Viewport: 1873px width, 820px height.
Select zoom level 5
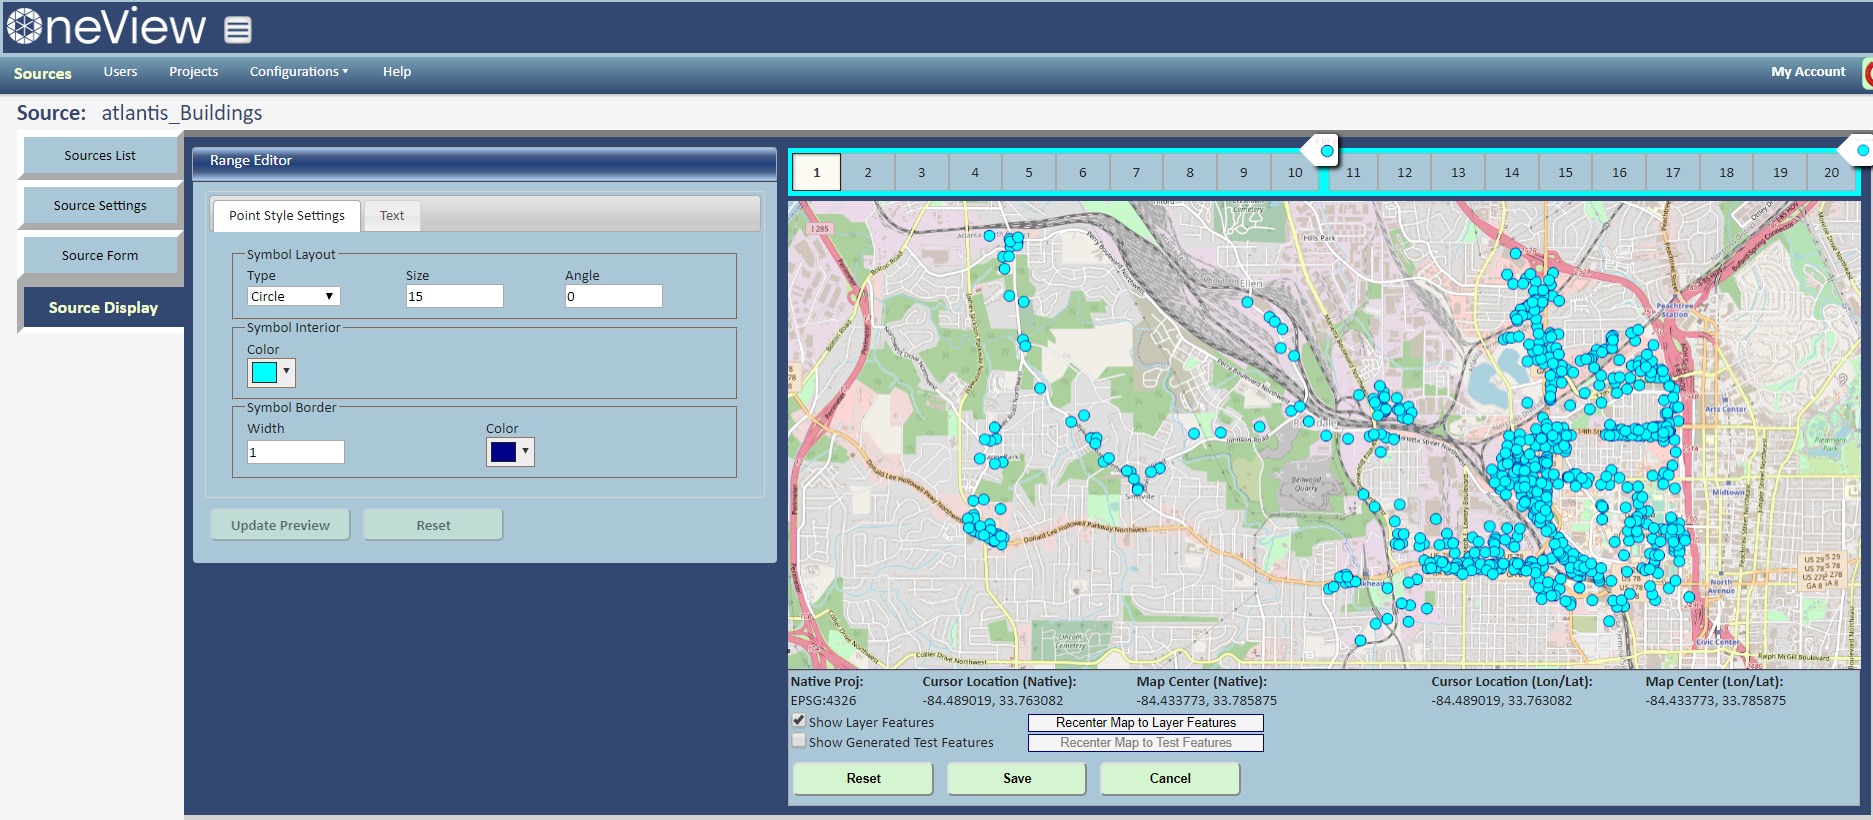(x=1029, y=172)
